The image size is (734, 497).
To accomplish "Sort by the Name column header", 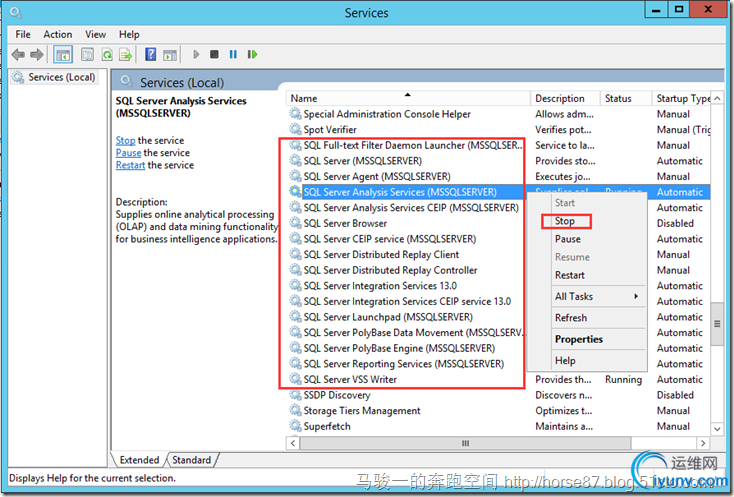I will (x=408, y=98).
